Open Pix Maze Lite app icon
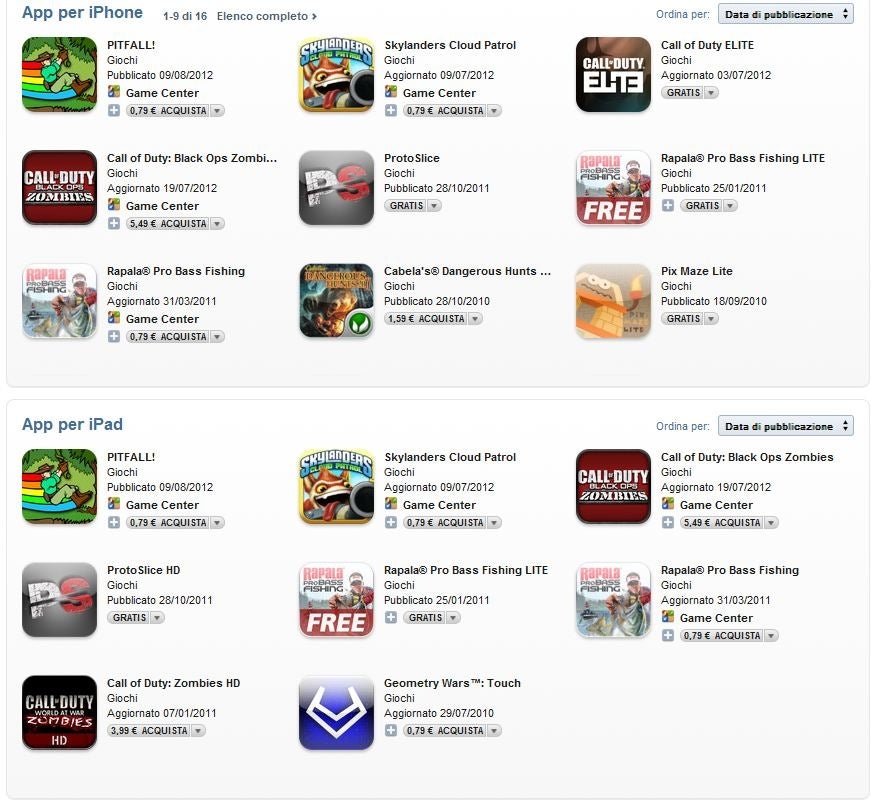 [613, 301]
